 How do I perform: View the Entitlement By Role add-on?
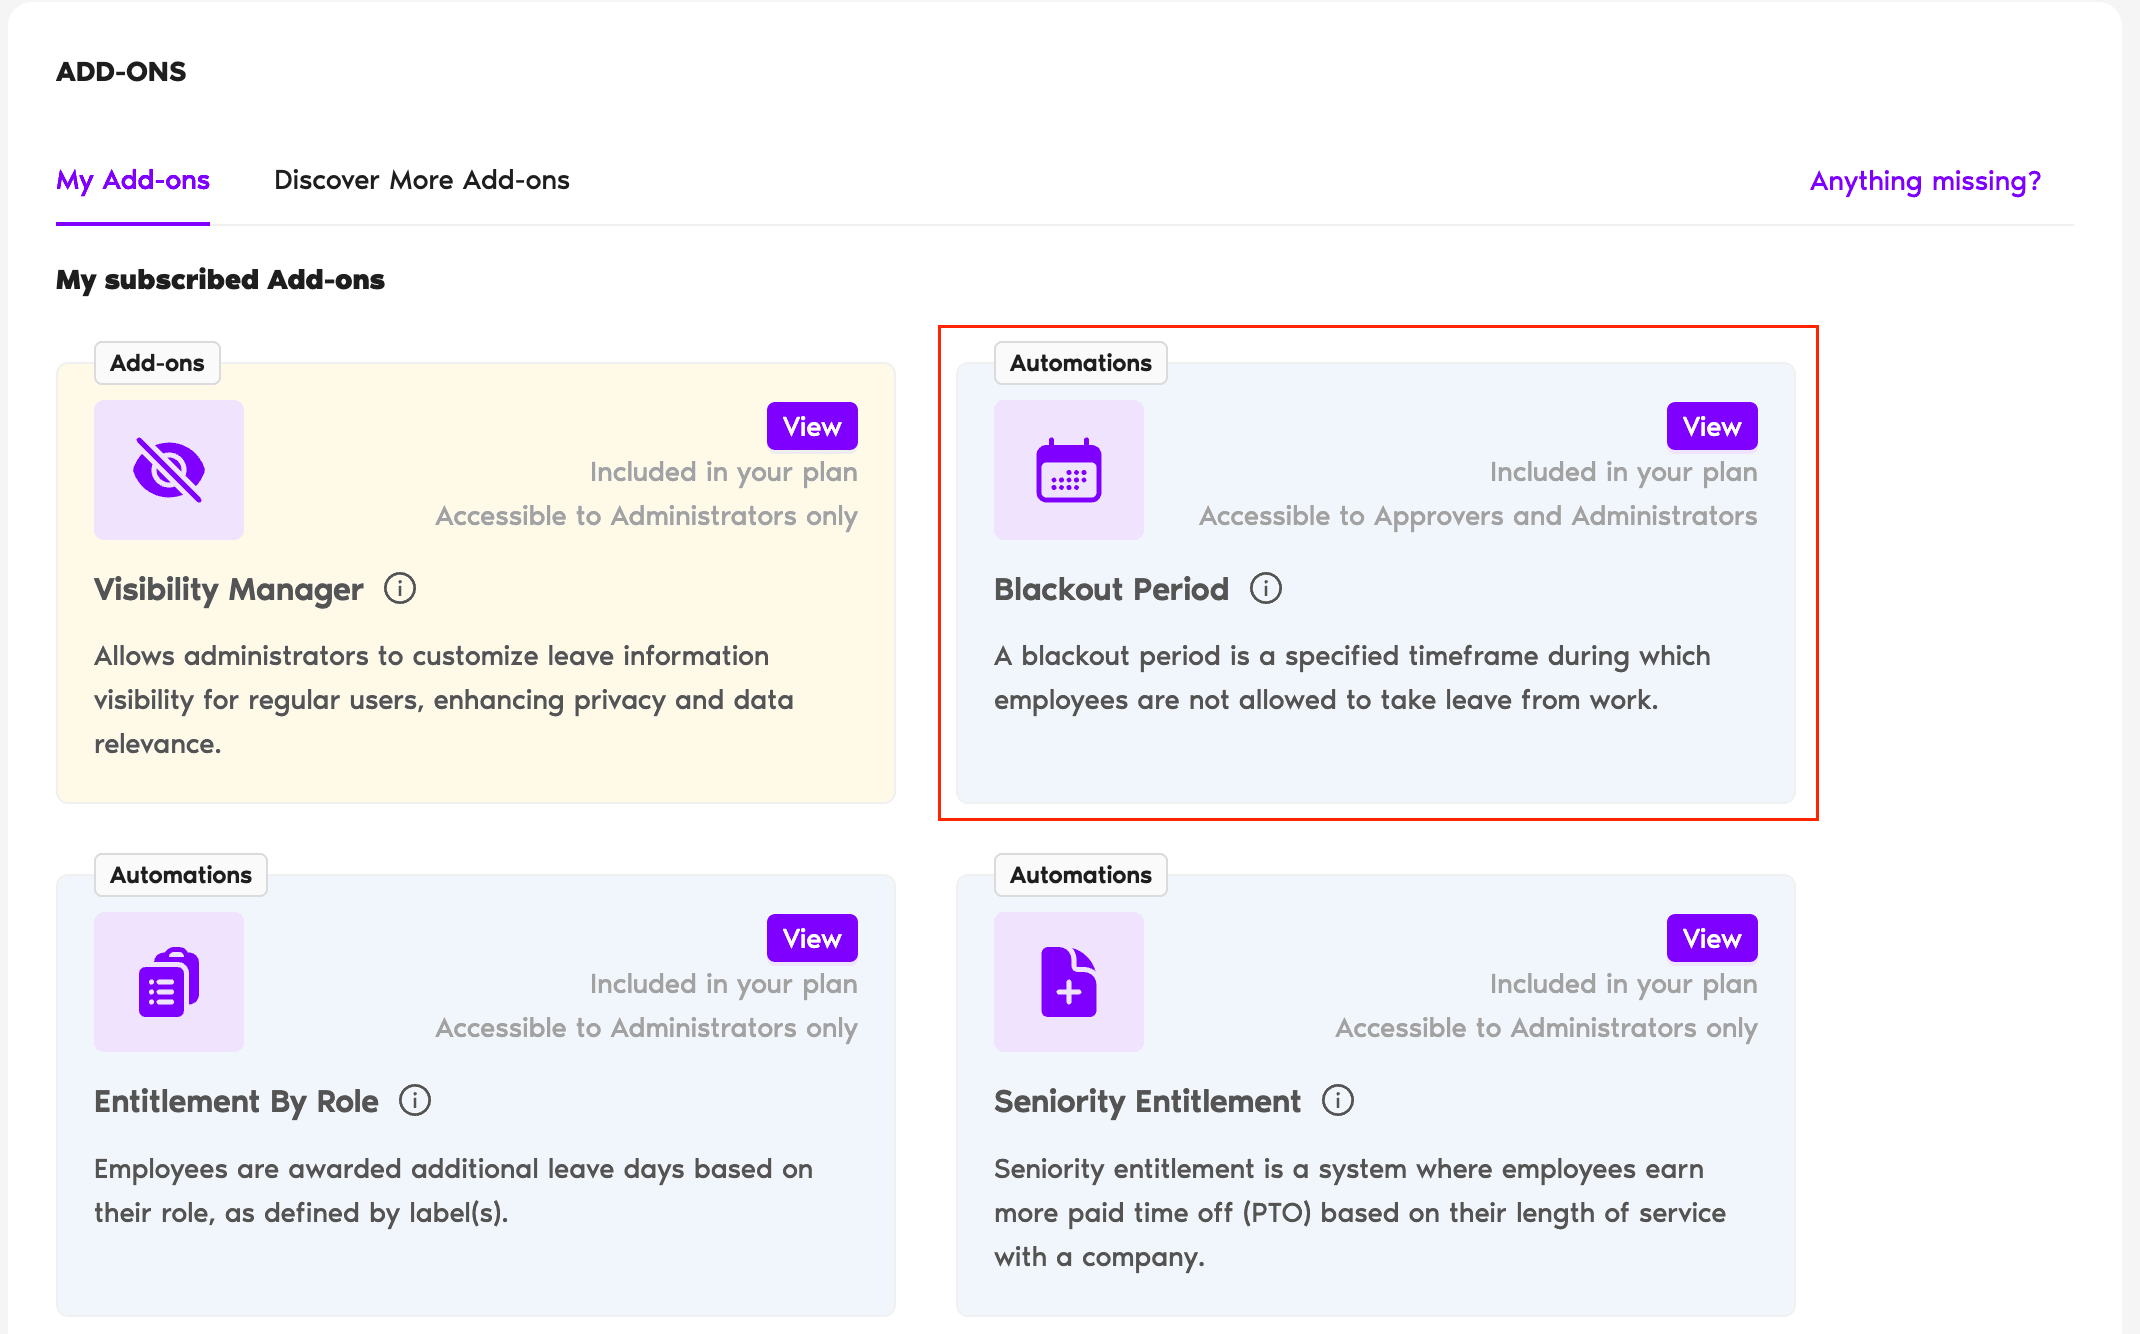click(x=811, y=937)
